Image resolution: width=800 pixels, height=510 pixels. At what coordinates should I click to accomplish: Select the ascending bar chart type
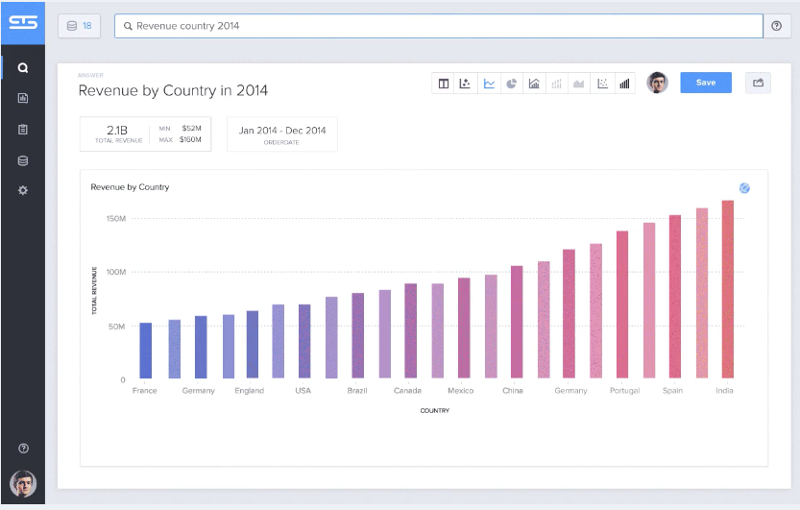624,84
